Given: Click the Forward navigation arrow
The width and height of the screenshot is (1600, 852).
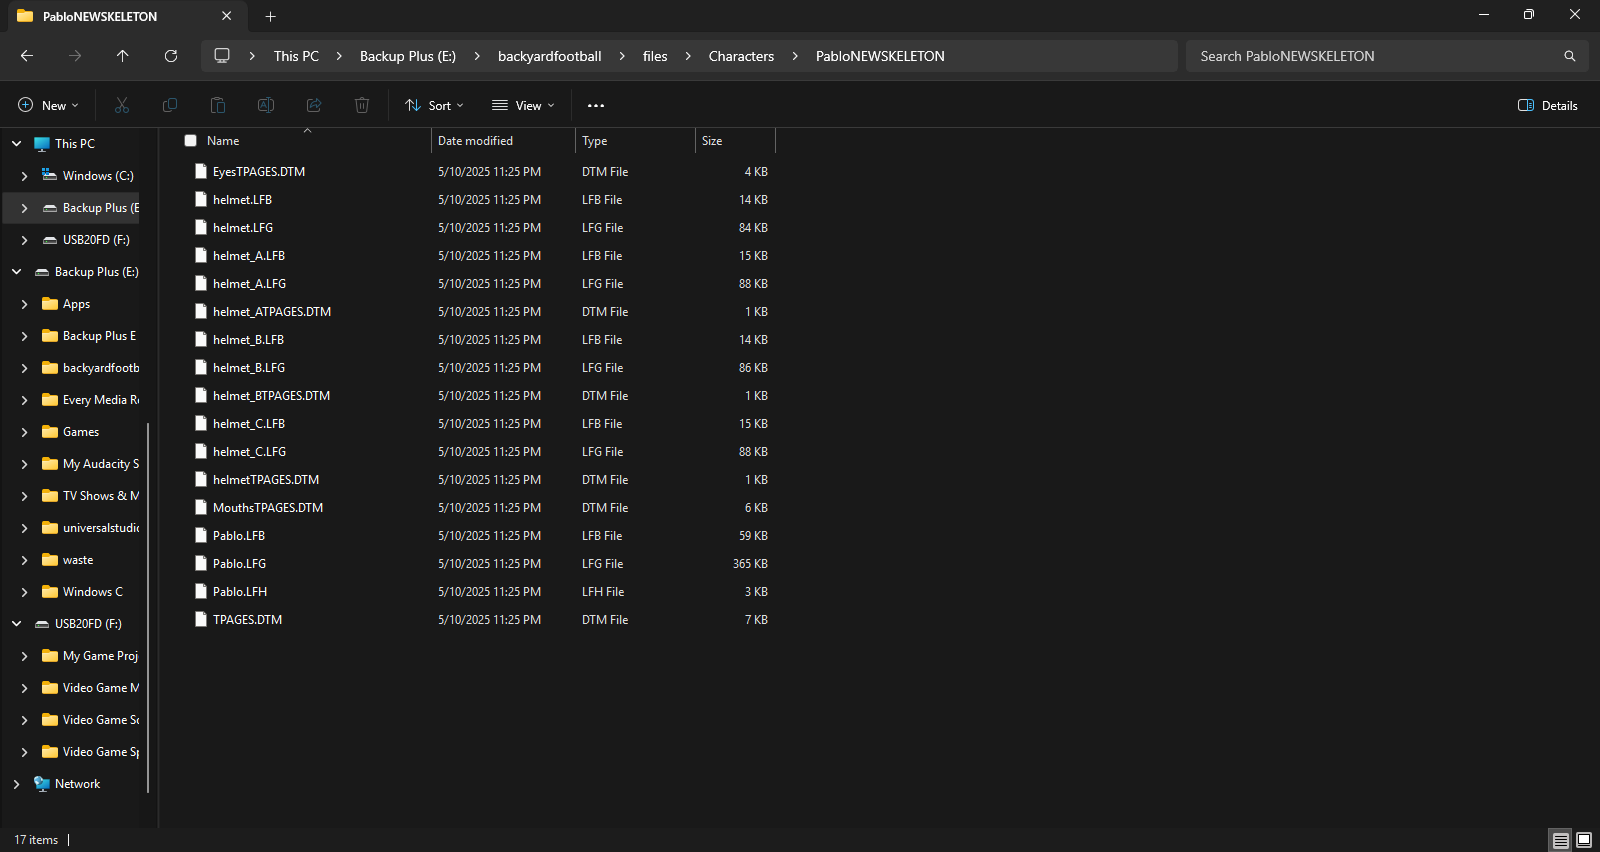Looking at the screenshot, I should click(75, 56).
